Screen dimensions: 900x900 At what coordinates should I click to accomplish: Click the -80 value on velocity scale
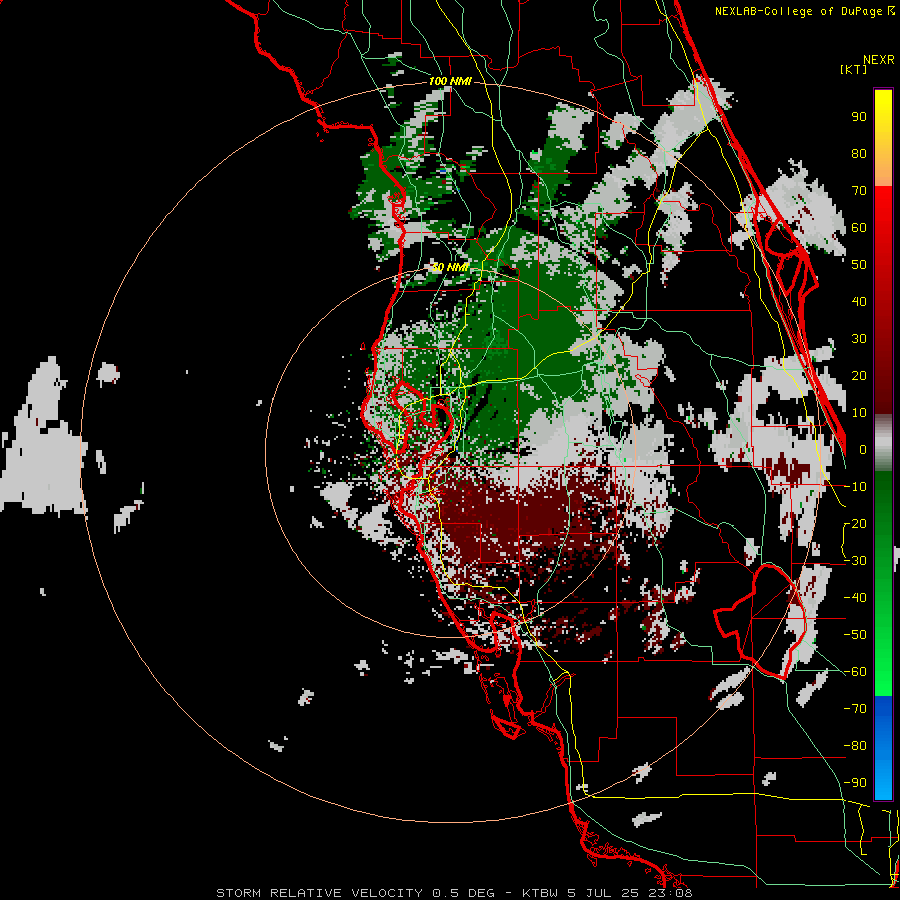pyautogui.click(x=855, y=746)
